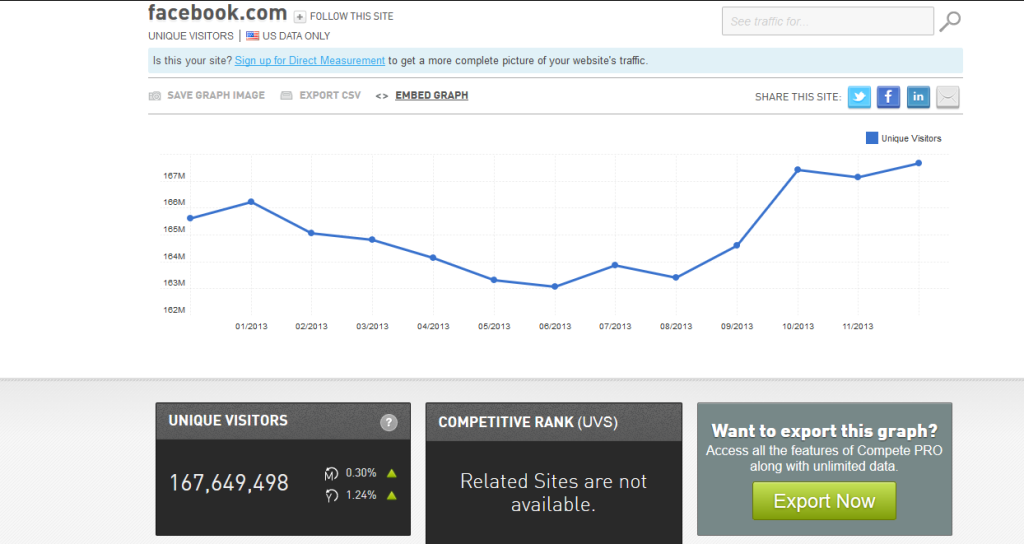Screen dimensions: 1024x544
Task: Click the Unique Visitors metric label under facebook.com
Action: 191,36
